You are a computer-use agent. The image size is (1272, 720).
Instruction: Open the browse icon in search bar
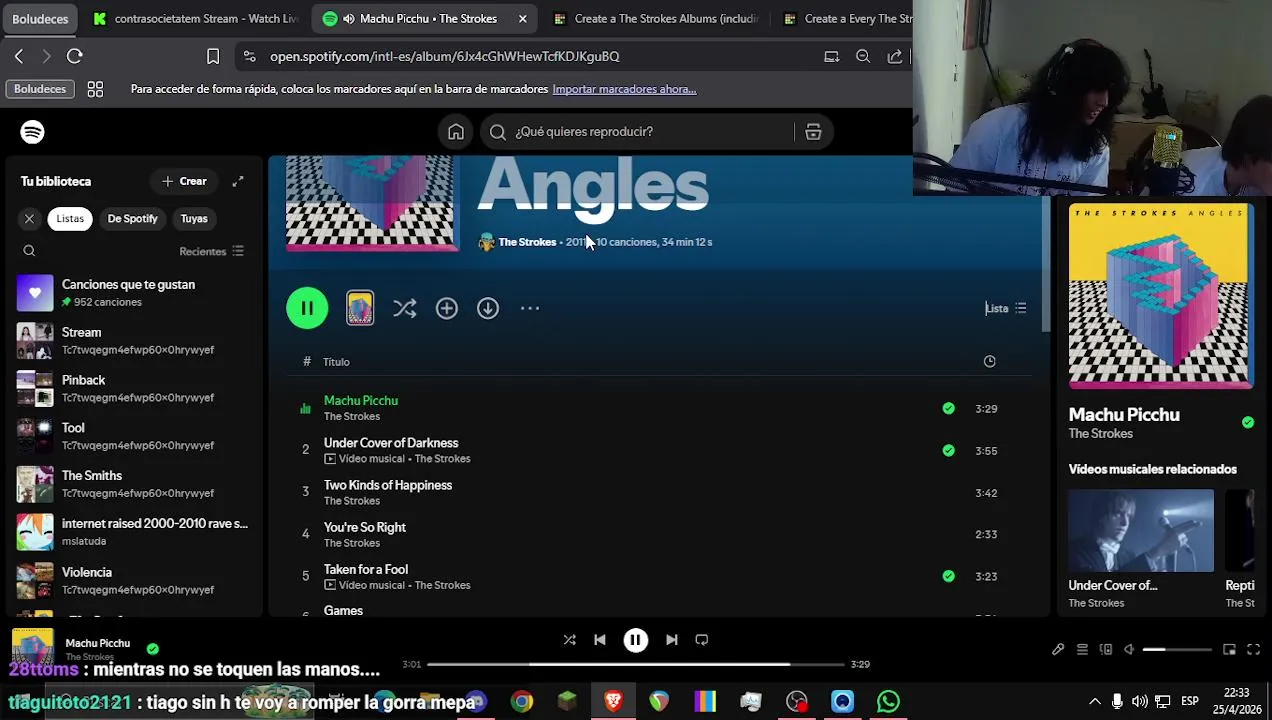[x=813, y=132]
